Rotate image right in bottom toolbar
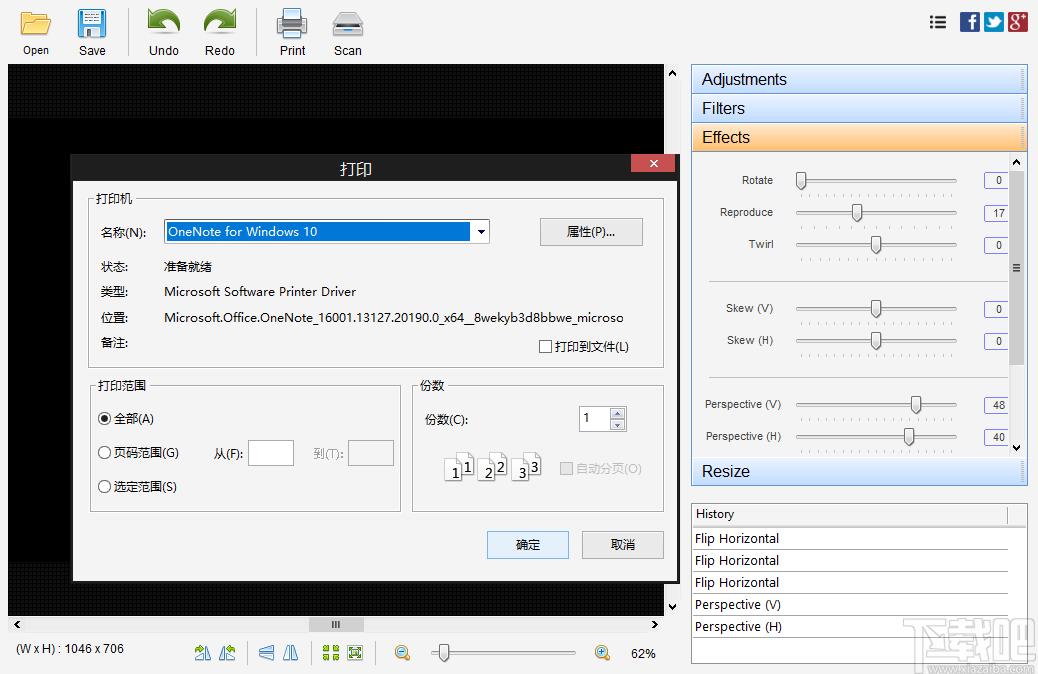The image size is (1038, 674). 203,653
